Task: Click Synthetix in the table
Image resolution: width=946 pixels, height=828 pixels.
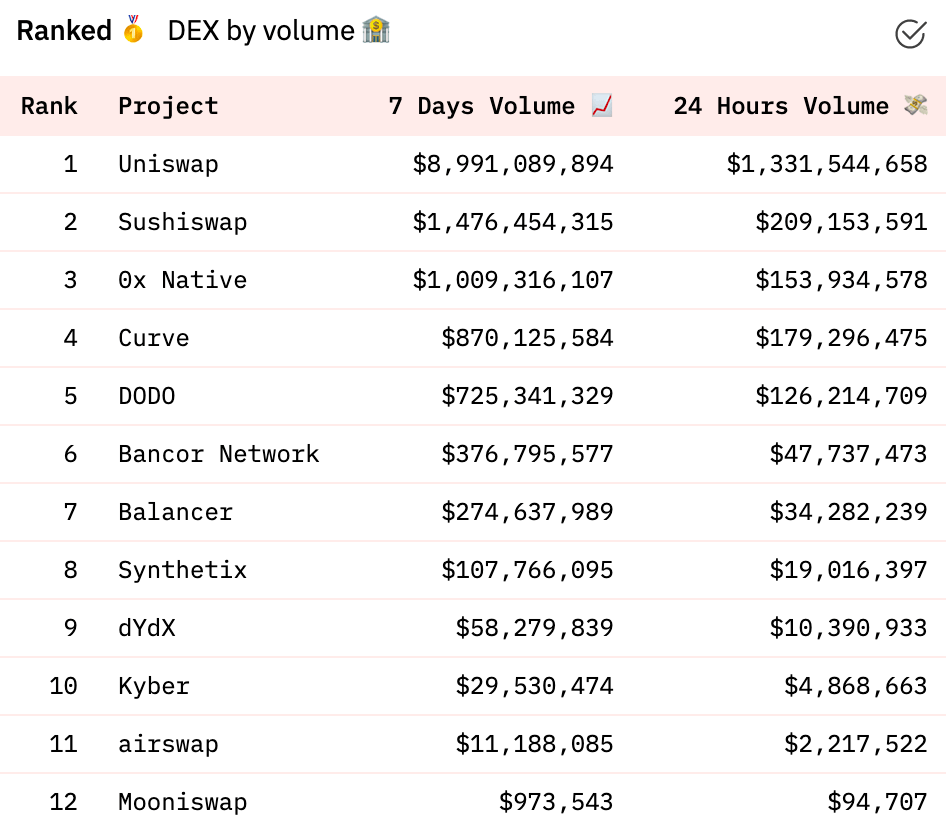Action: pos(182,570)
